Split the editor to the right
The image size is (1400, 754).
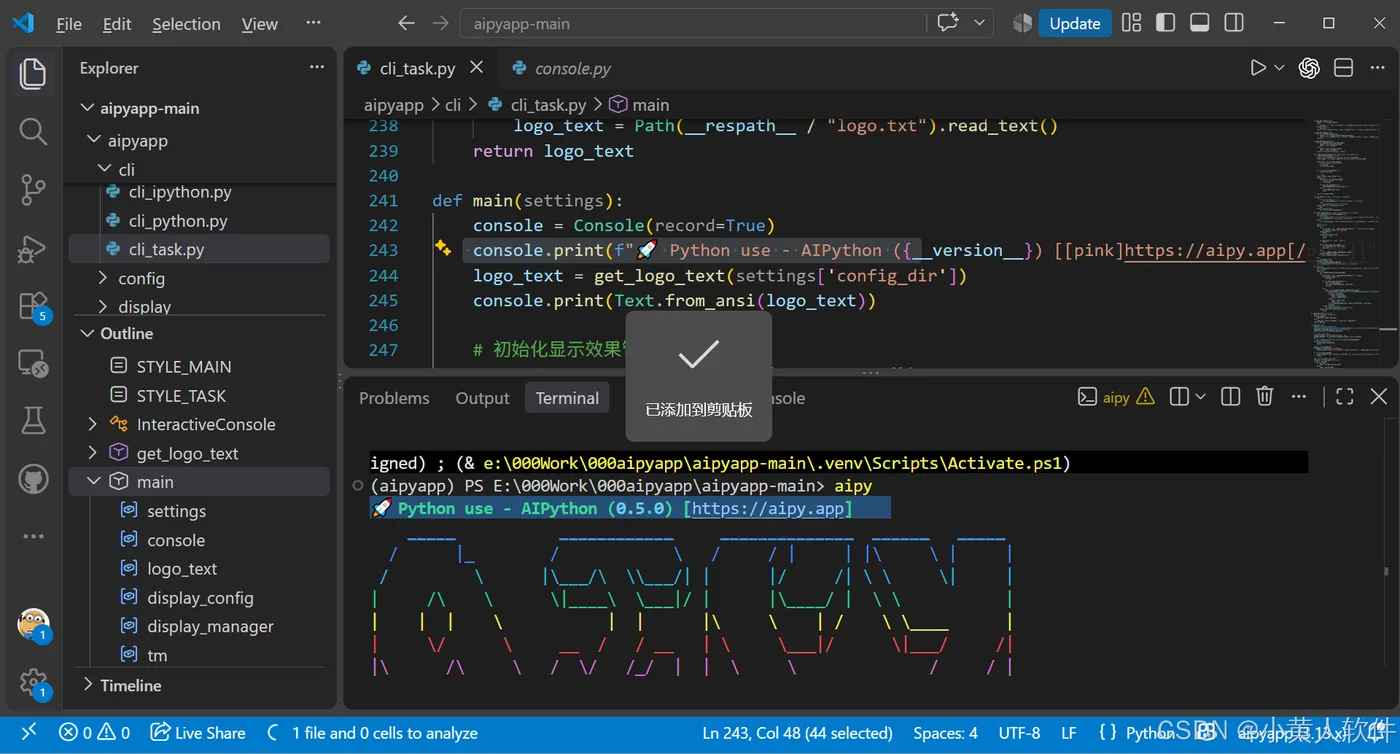pyautogui.click(x=1344, y=68)
